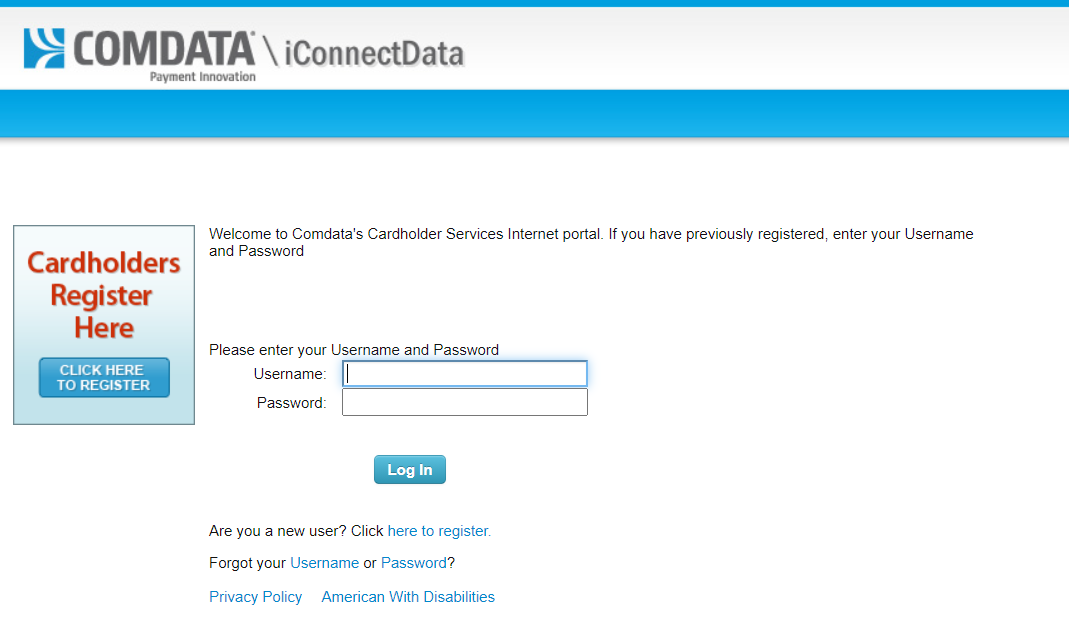Focus the Username input field
1069x617 pixels.
tap(464, 372)
